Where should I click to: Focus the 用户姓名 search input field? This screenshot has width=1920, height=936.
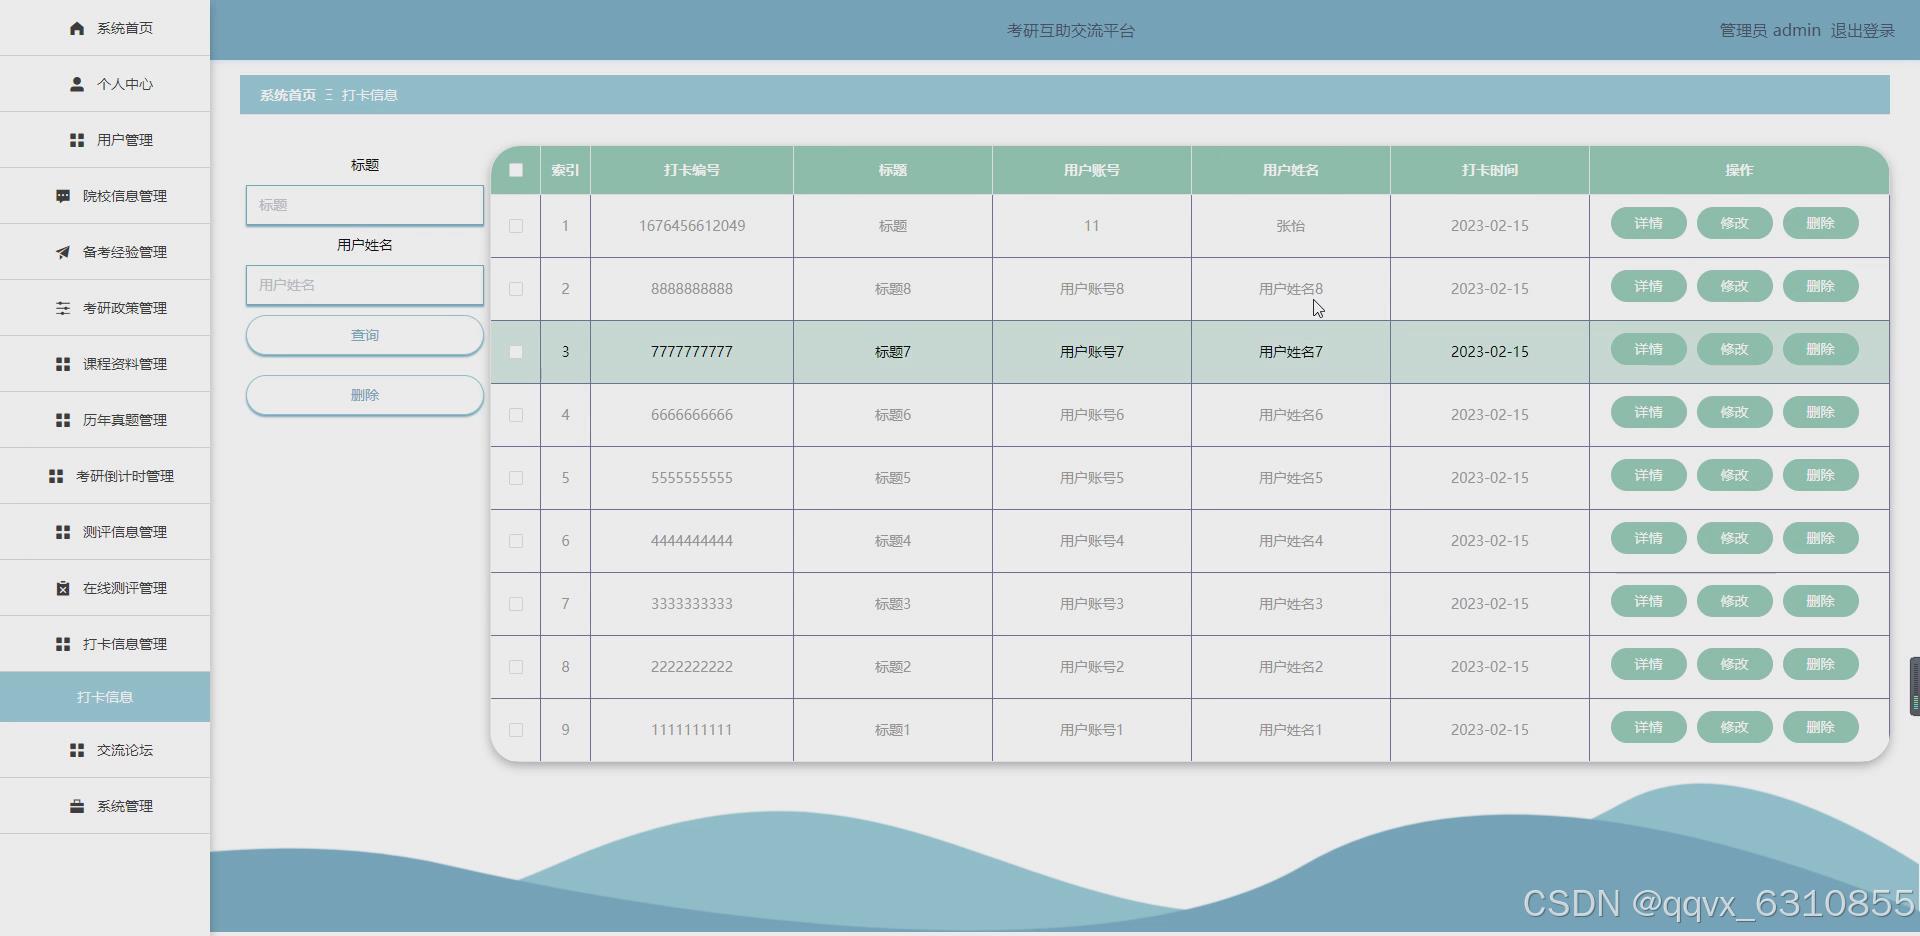tap(365, 285)
